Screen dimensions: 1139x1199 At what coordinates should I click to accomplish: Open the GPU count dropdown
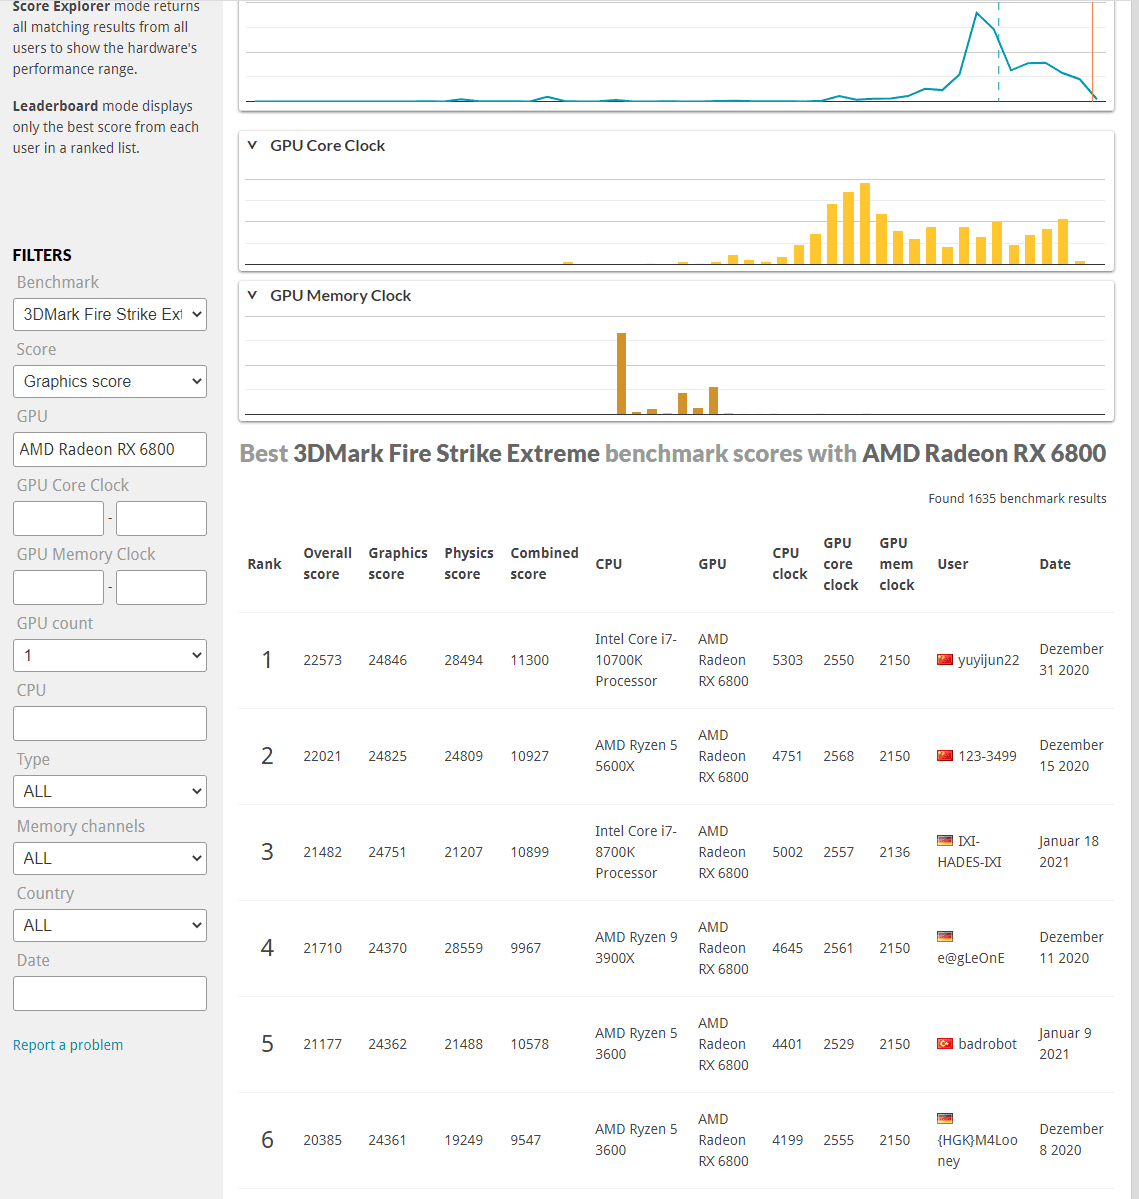110,655
